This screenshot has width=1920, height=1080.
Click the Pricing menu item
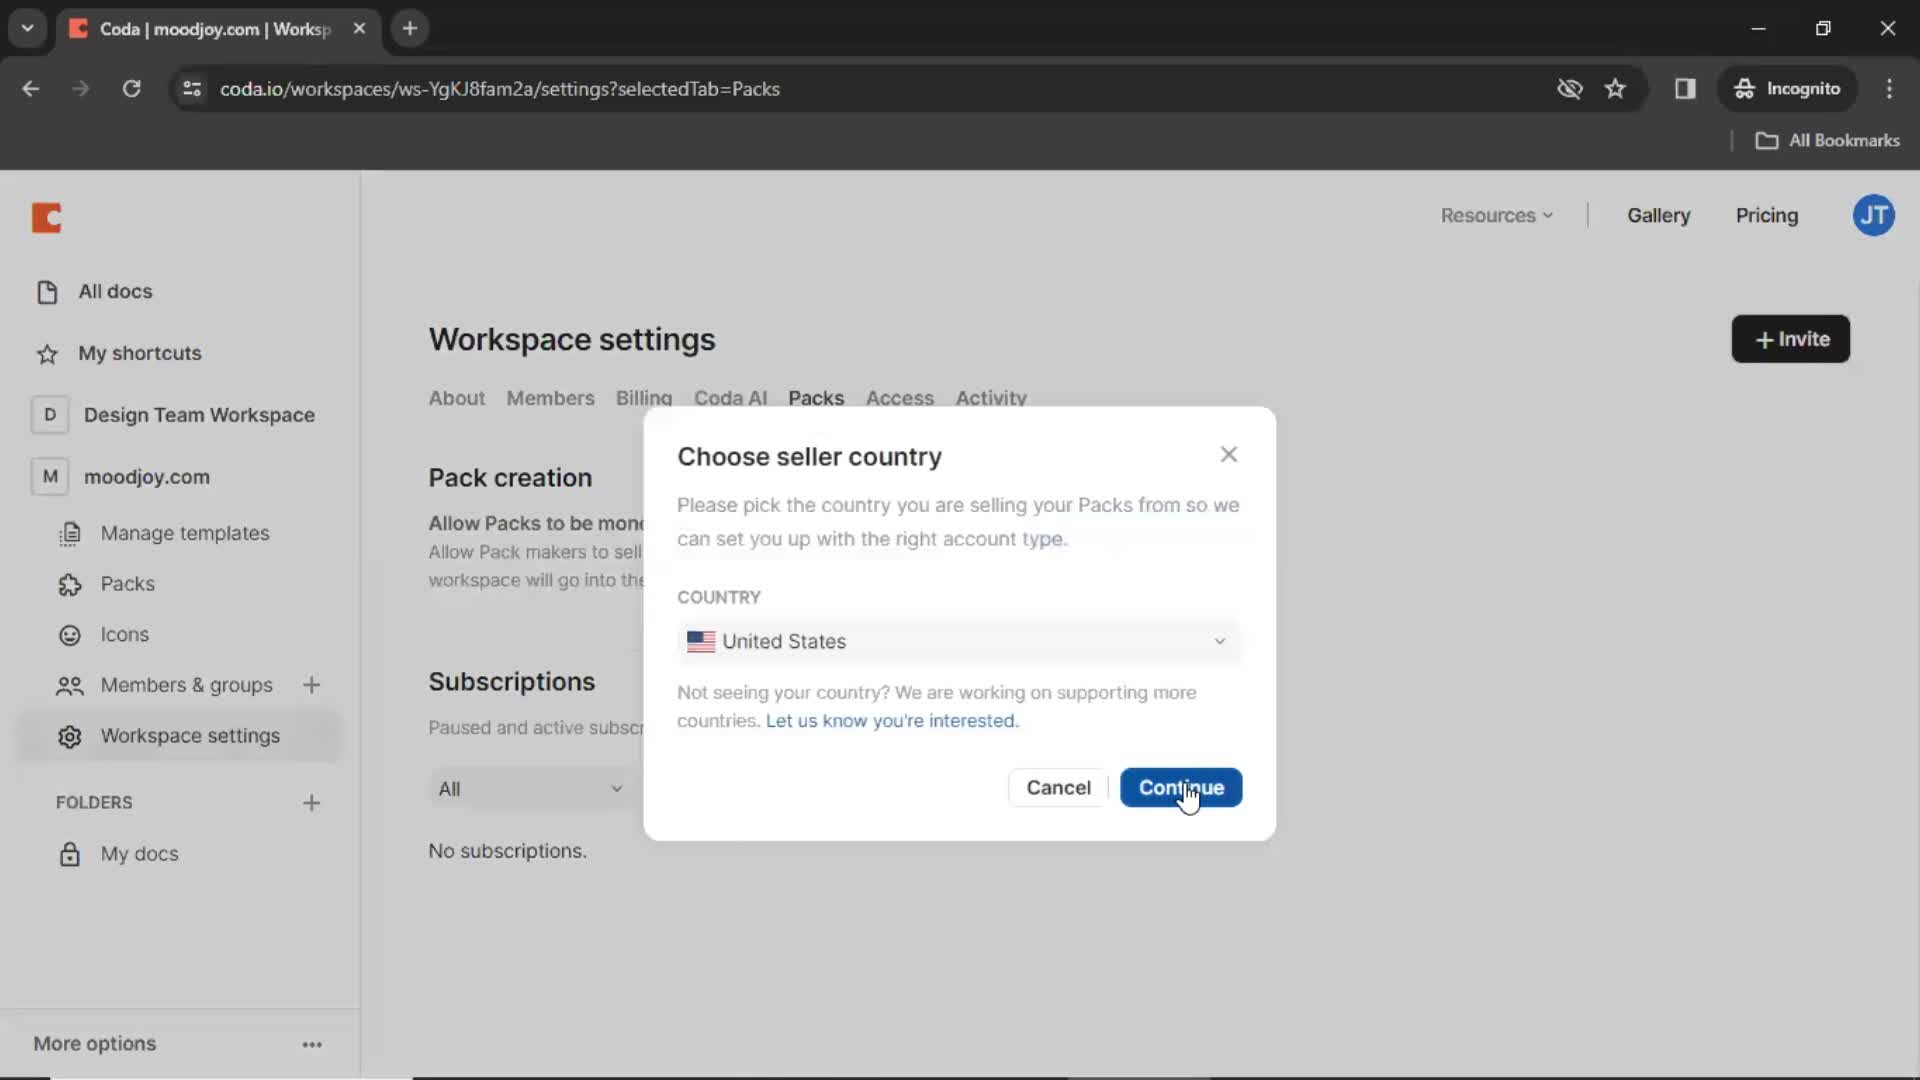point(1767,215)
